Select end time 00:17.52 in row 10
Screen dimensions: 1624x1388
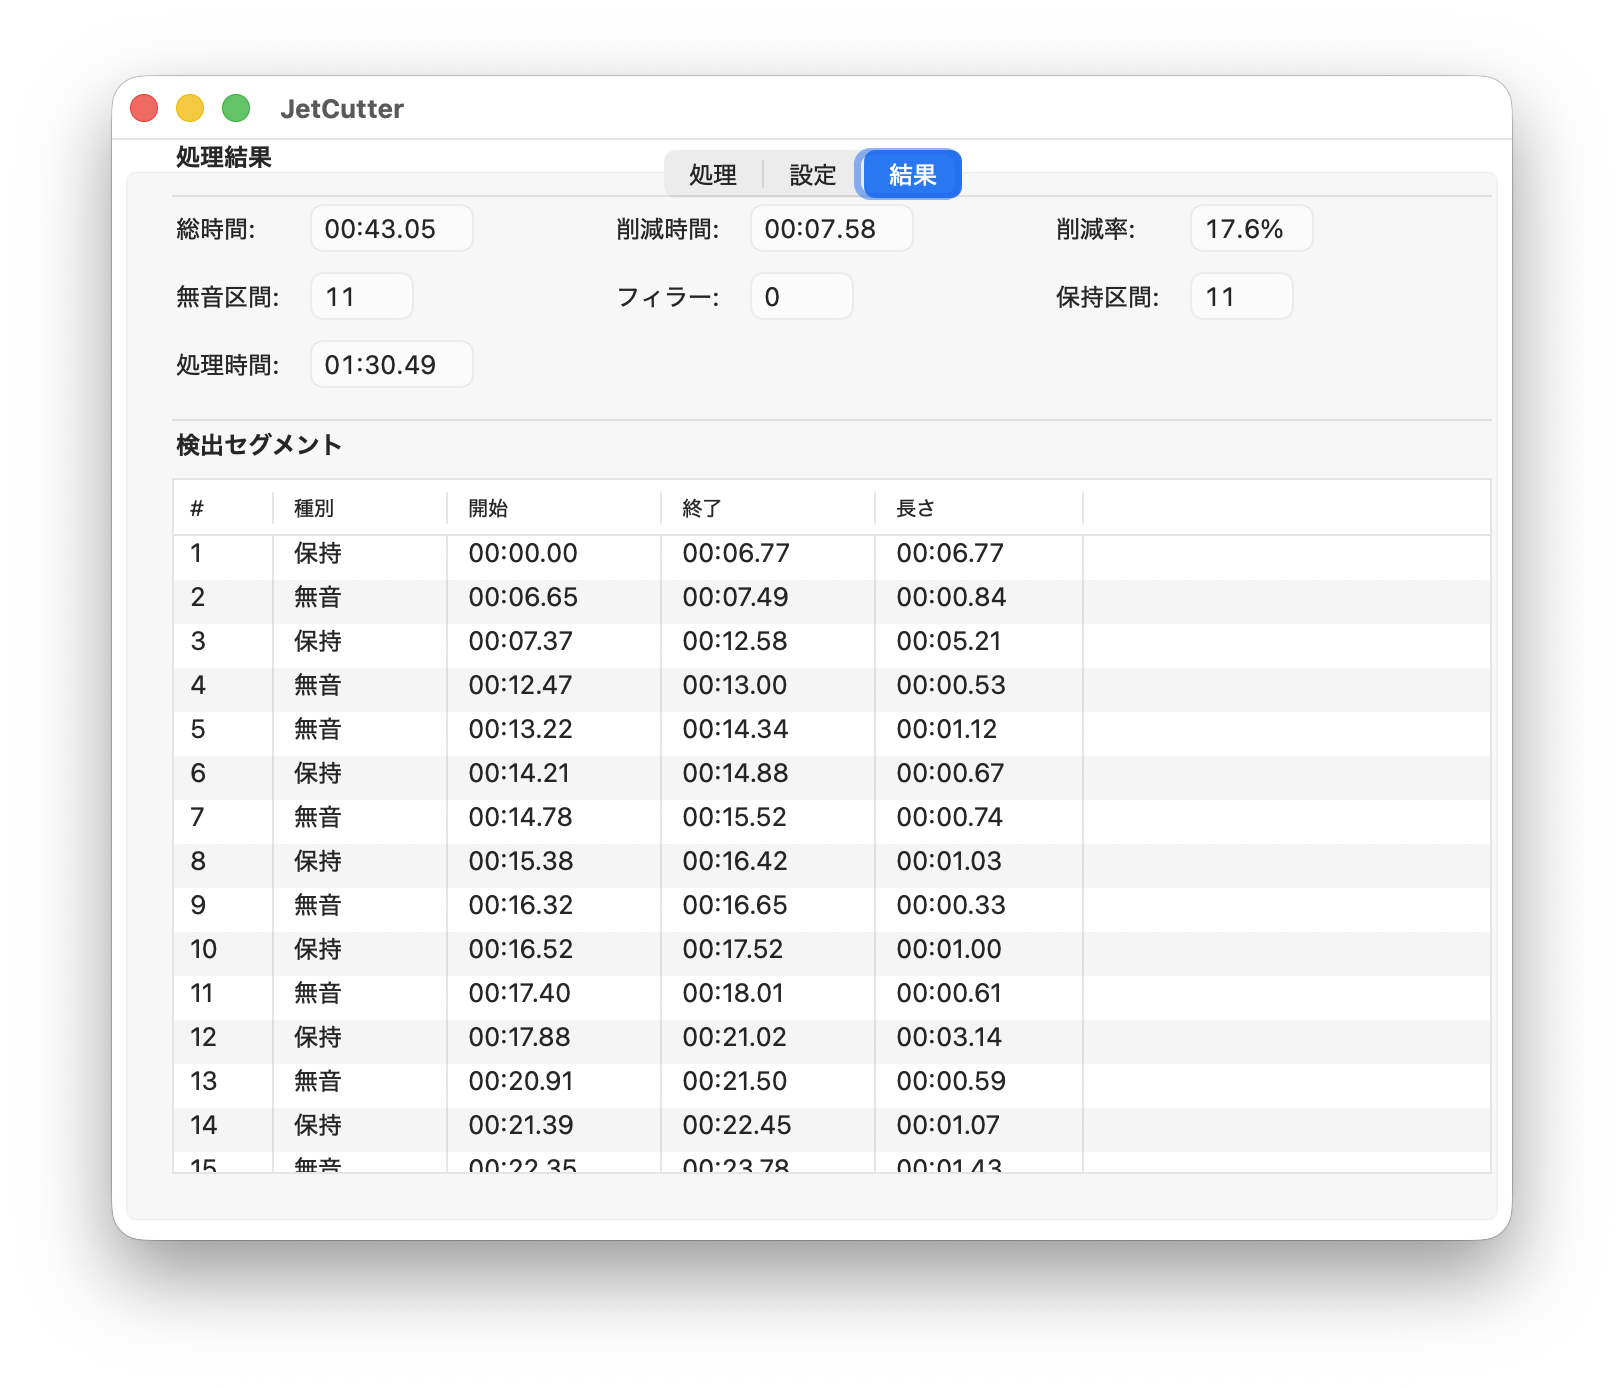point(733,949)
